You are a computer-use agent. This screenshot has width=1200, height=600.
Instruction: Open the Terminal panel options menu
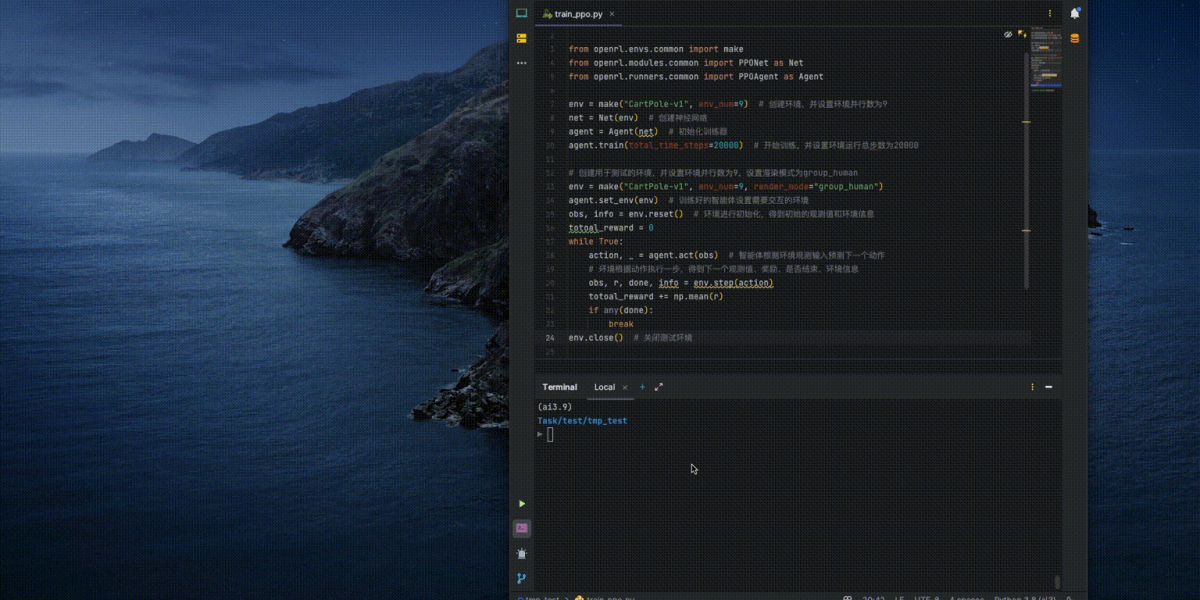tap(1033, 387)
